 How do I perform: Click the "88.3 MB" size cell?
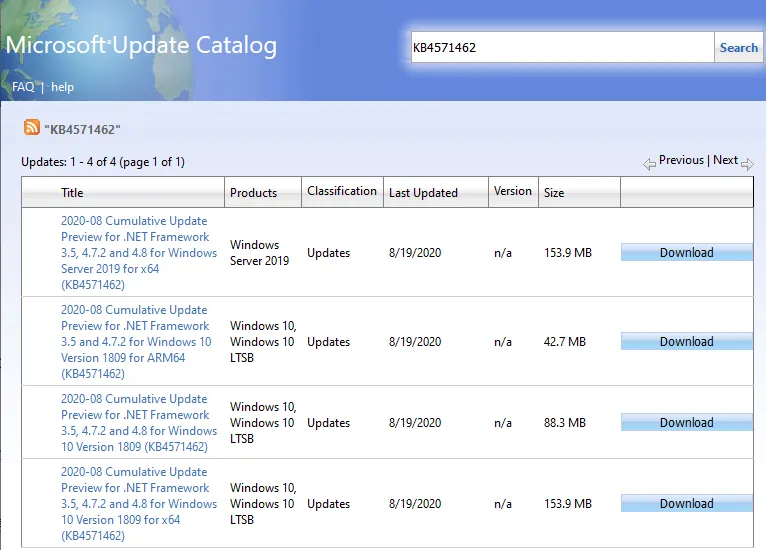point(565,423)
